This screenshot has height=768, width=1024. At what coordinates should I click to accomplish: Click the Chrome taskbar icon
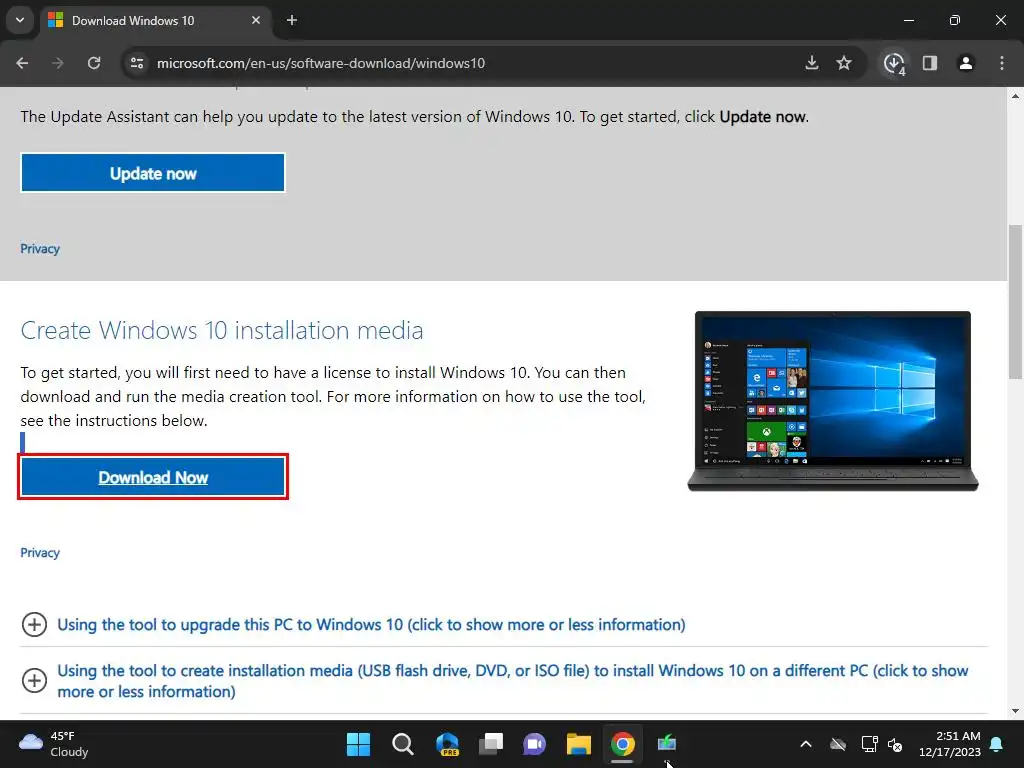622,744
